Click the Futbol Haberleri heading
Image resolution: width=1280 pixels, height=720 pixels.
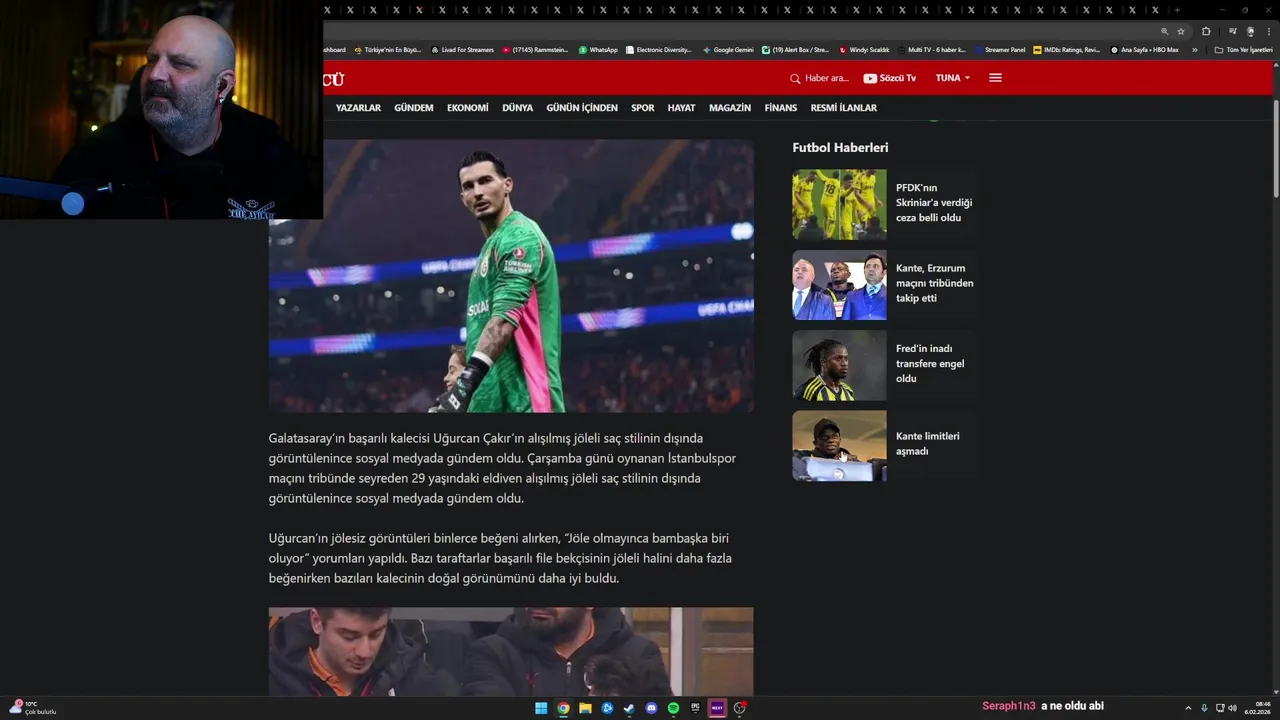pos(840,148)
